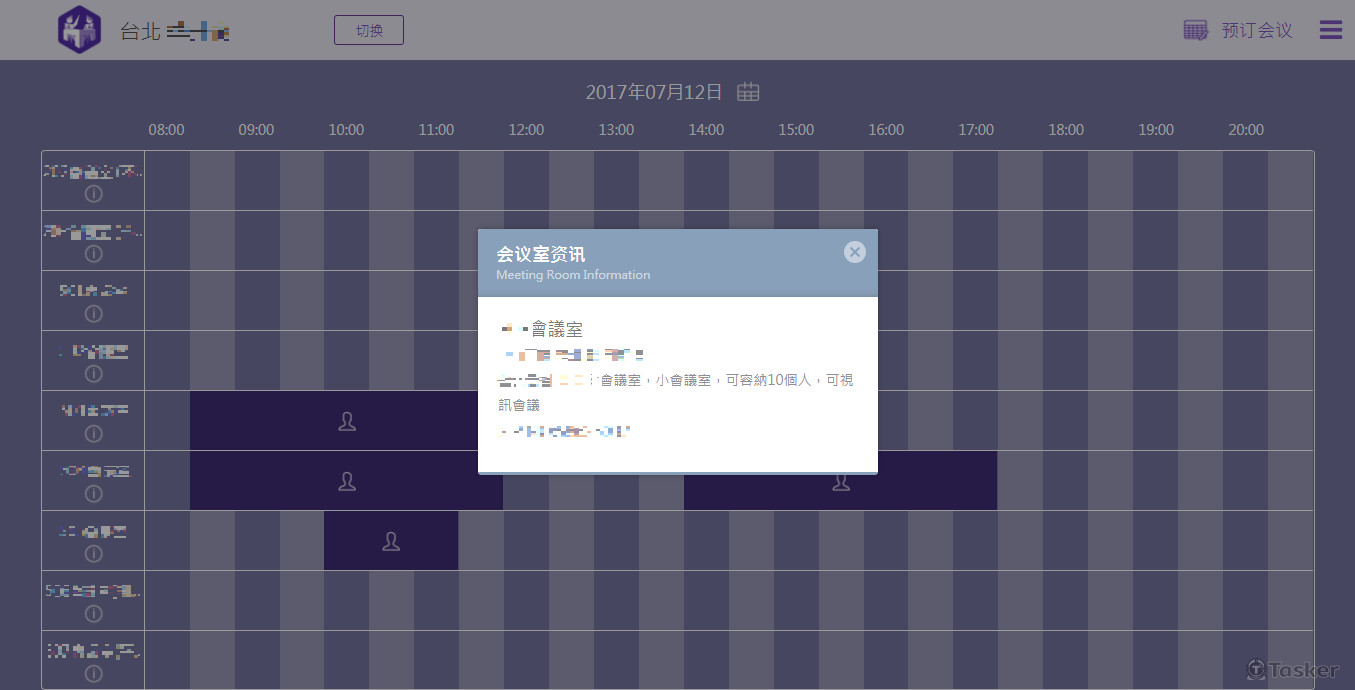Select empty 20:00 slot in second room row
This screenshot has height=690, width=1355.
click(1246, 240)
